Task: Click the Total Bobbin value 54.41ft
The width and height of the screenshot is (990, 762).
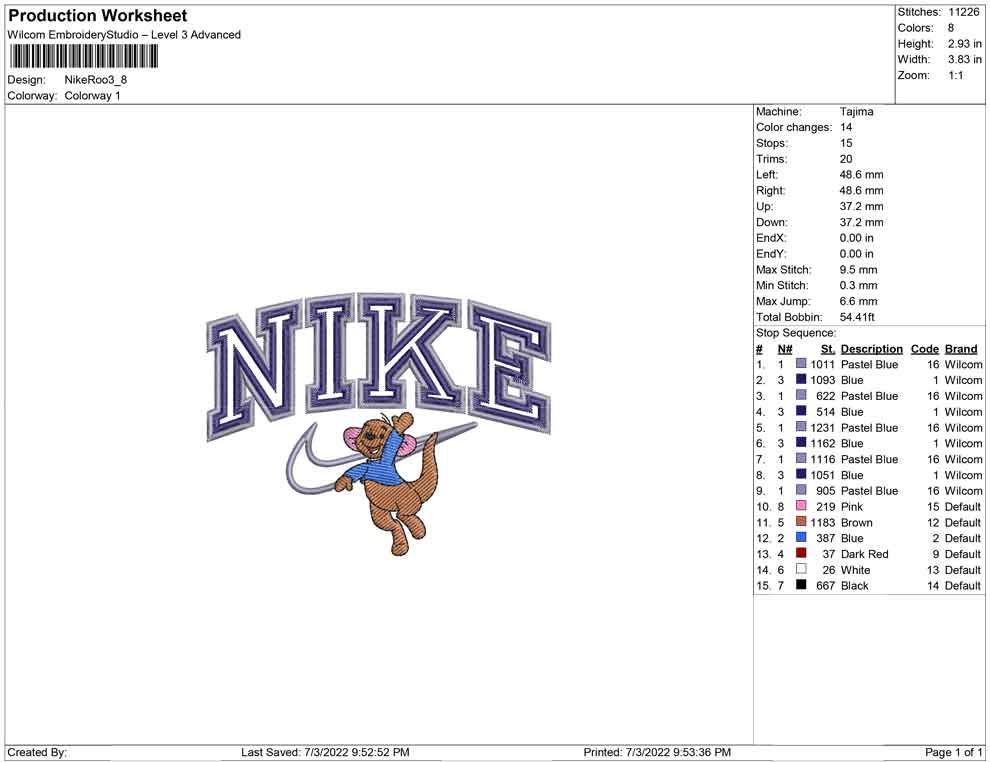Action: (x=857, y=317)
